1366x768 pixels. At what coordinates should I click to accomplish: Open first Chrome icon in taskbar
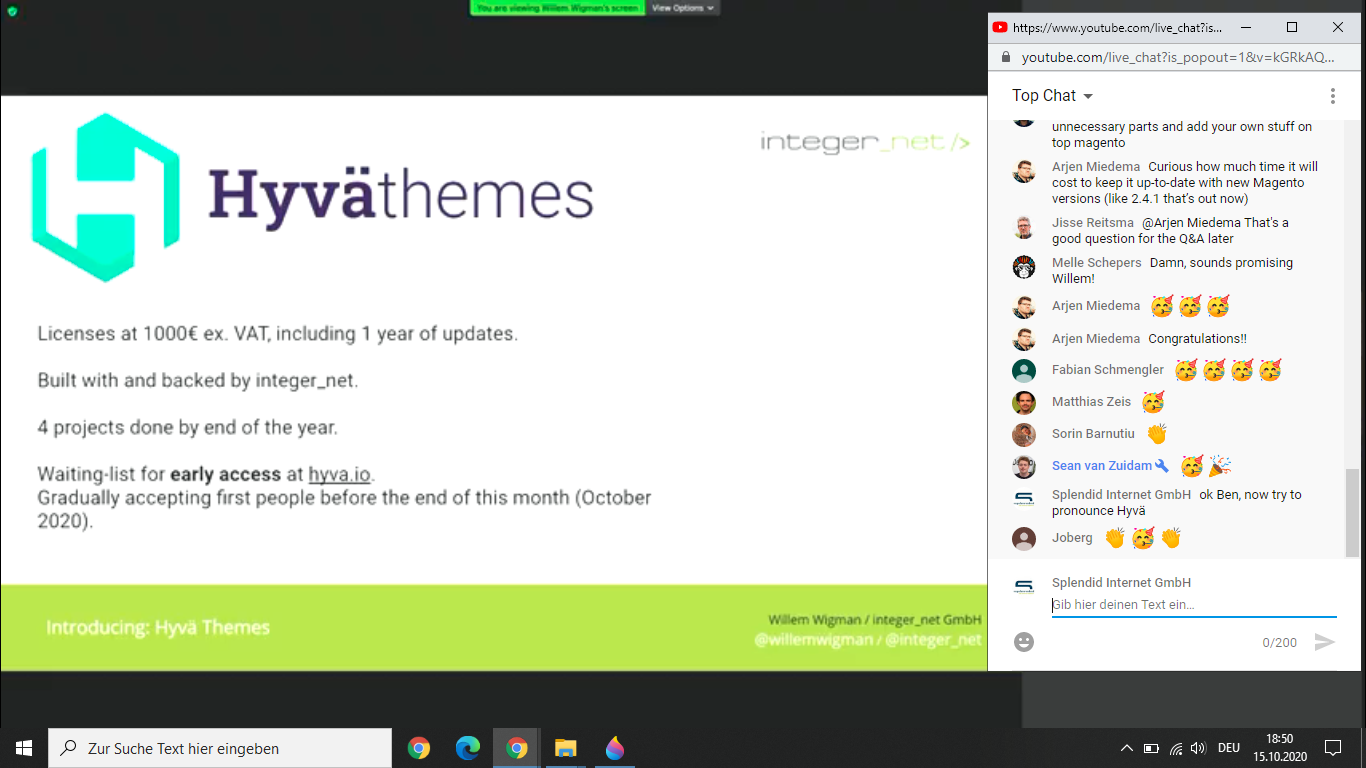[x=419, y=748]
